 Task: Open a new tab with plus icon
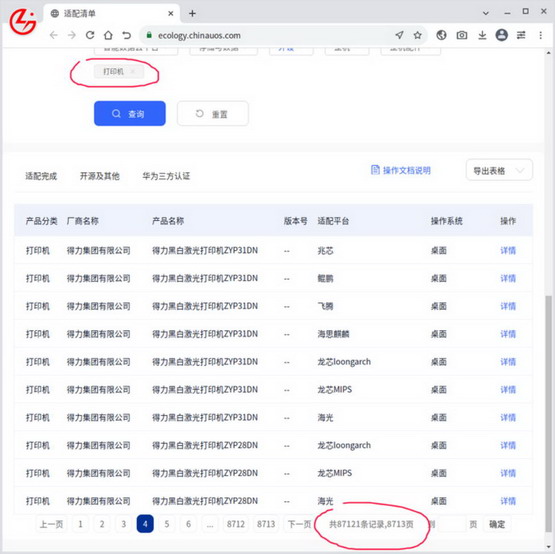coord(192,13)
